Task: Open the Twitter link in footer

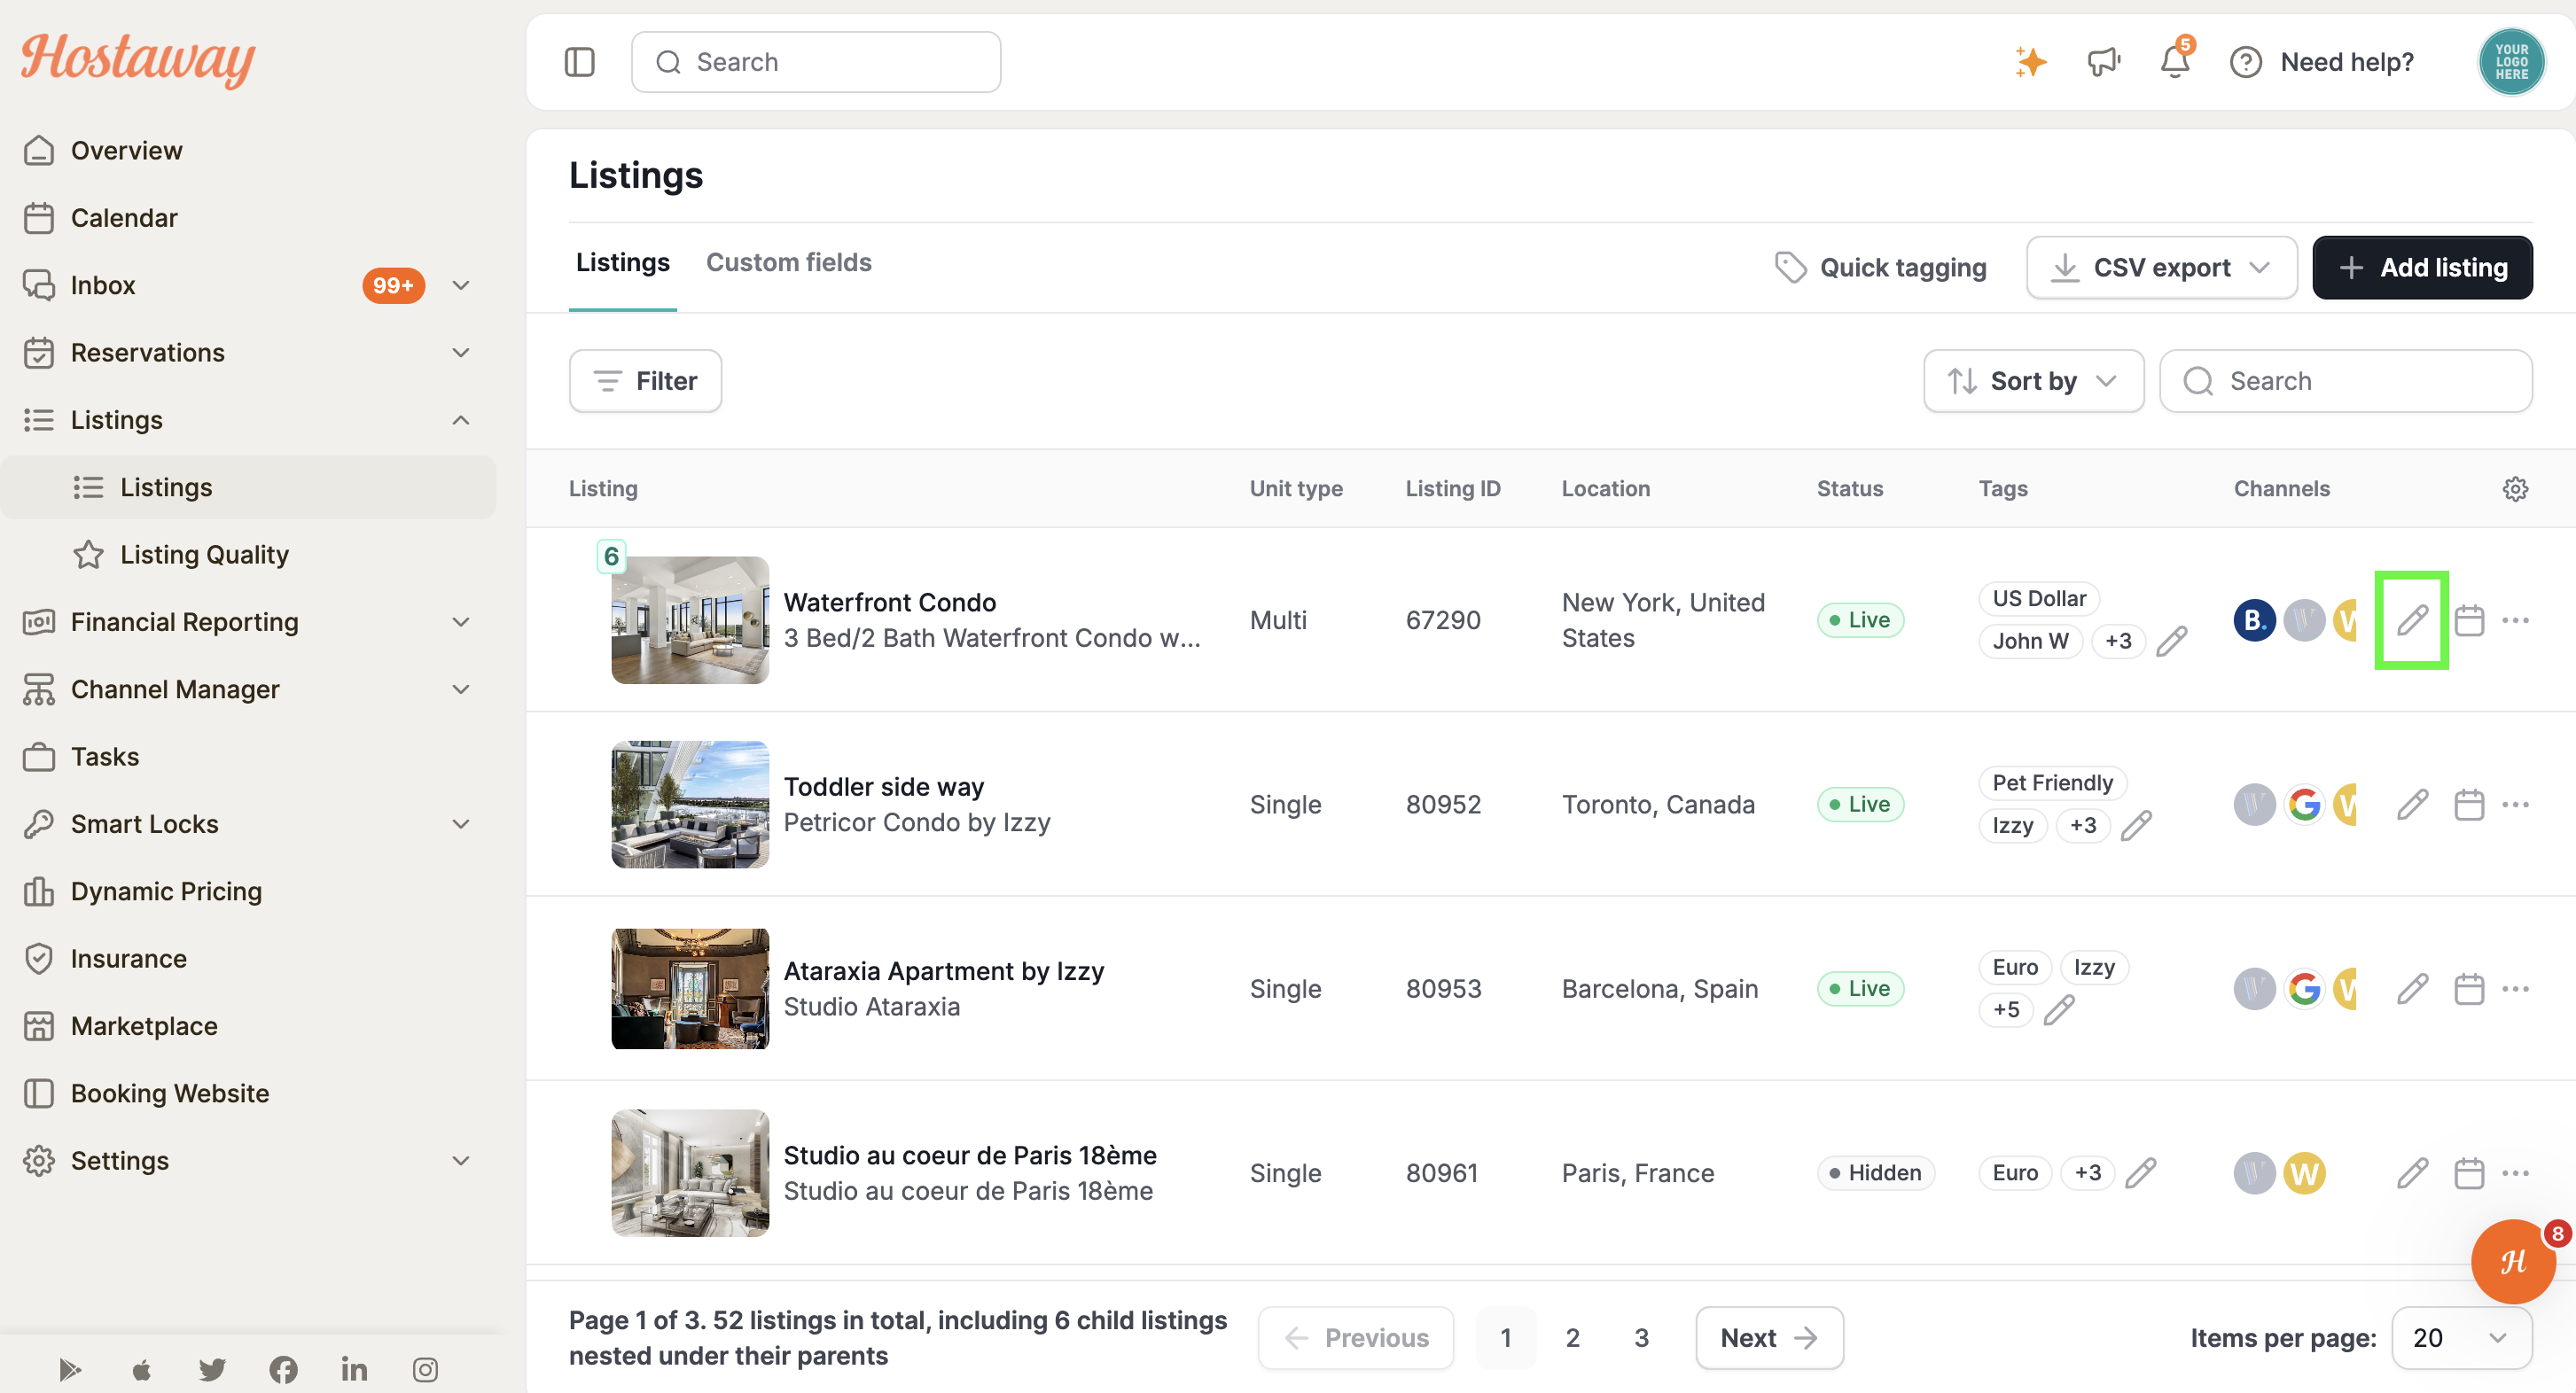Action: point(212,1369)
